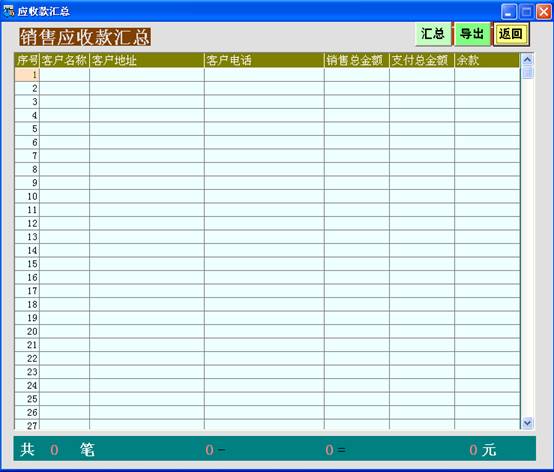Viewport: 554px width, 472px height.
Task: Click the scrollbar up arrow
Action: 527,60
